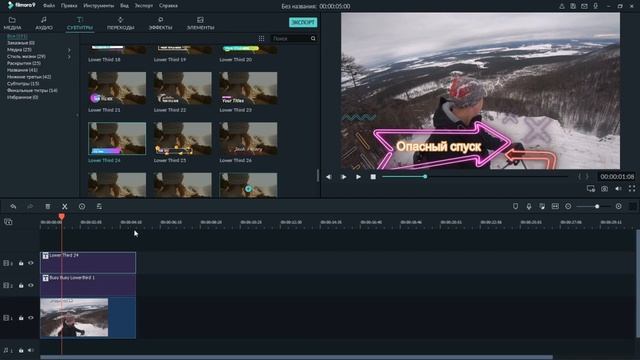Click the stop button under the preview

coord(373,177)
